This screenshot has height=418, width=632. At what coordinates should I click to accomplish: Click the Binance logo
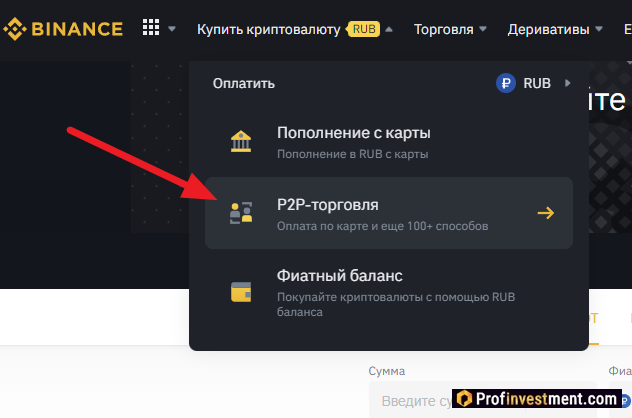63,29
